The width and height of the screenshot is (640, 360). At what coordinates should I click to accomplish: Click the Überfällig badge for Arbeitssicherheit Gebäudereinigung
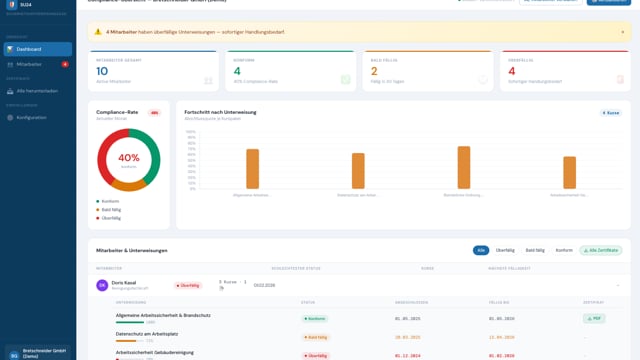tap(316, 356)
